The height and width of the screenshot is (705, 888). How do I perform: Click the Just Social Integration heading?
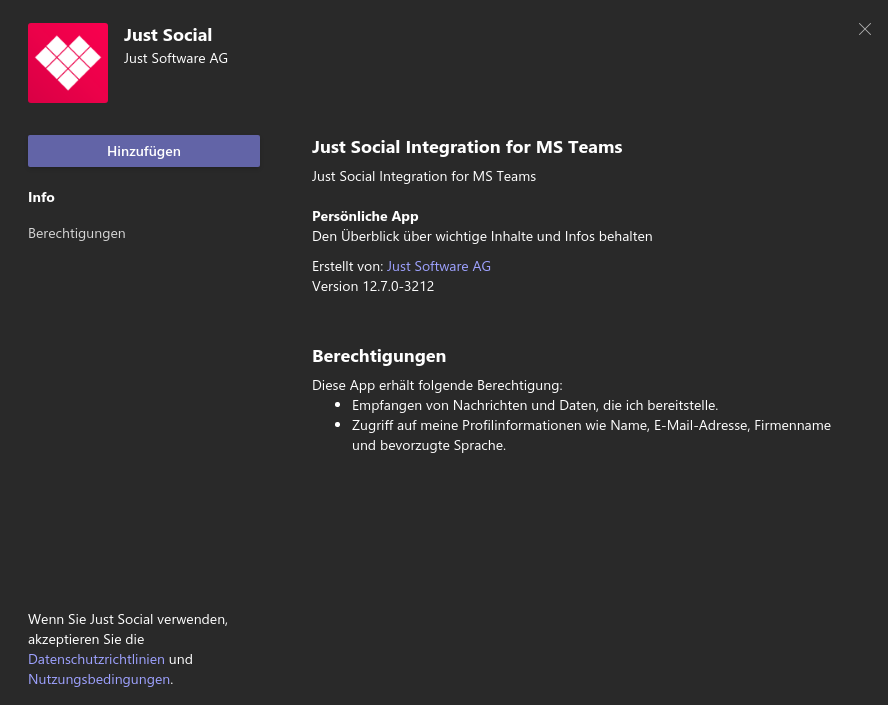(467, 147)
